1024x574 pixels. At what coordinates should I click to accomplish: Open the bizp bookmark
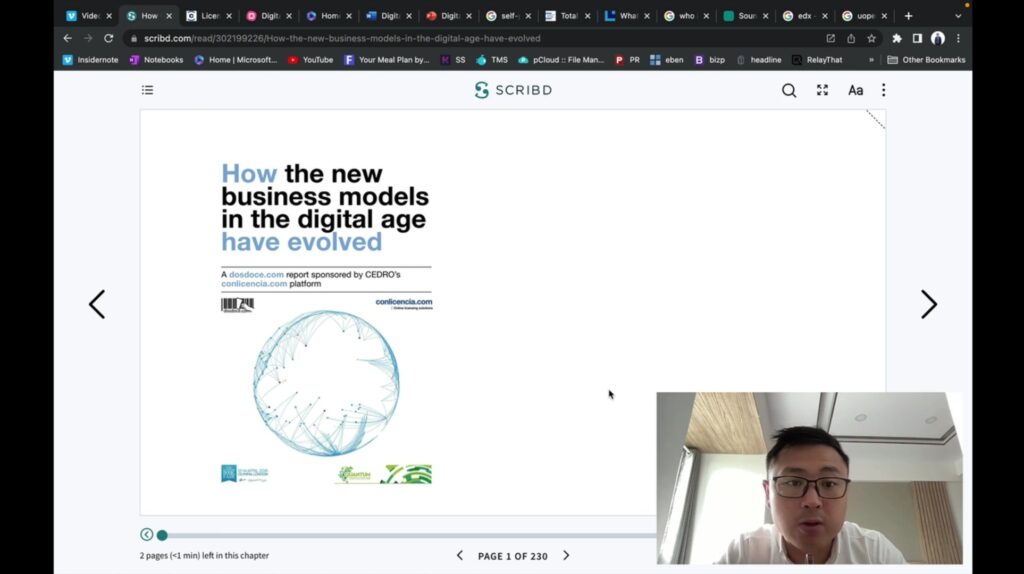[x=710, y=60]
